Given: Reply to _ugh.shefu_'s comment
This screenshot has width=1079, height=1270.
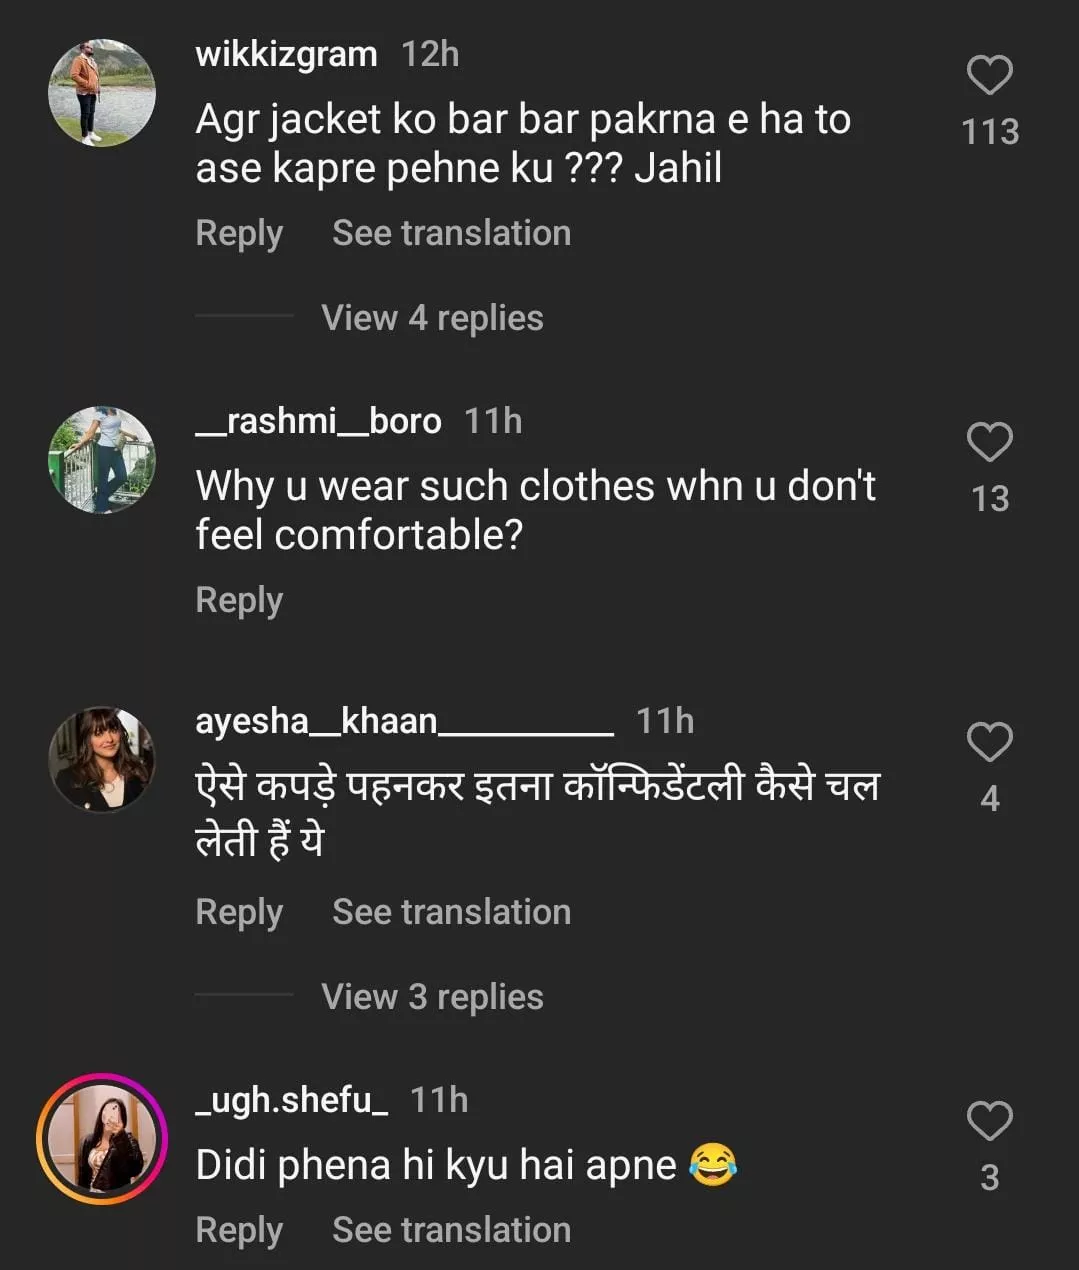Looking at the screenshot, I should coord(239,1230).
